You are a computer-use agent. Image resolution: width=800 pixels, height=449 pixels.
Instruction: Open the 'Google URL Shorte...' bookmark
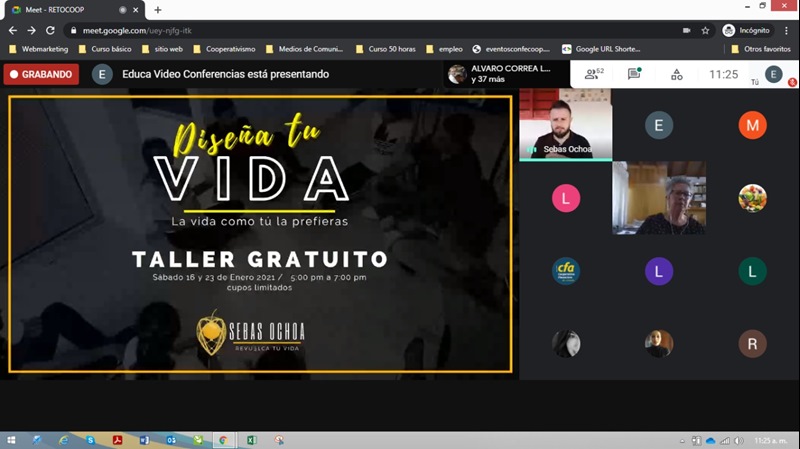tap(601, 49)
